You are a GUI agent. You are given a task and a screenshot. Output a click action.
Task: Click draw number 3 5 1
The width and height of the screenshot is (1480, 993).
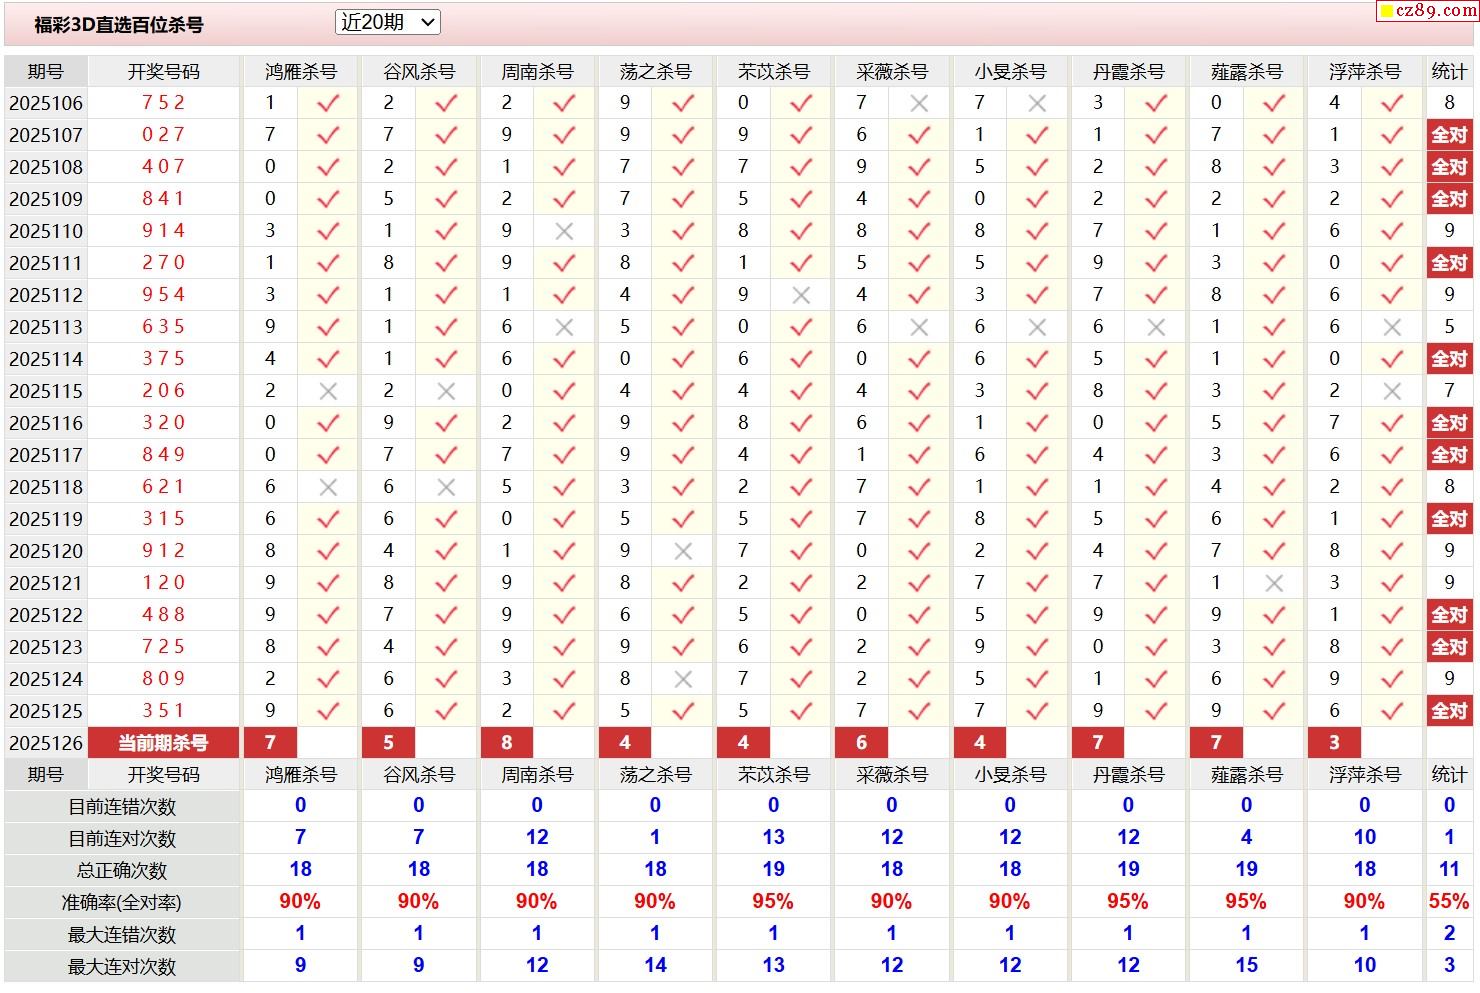(164, 710)
